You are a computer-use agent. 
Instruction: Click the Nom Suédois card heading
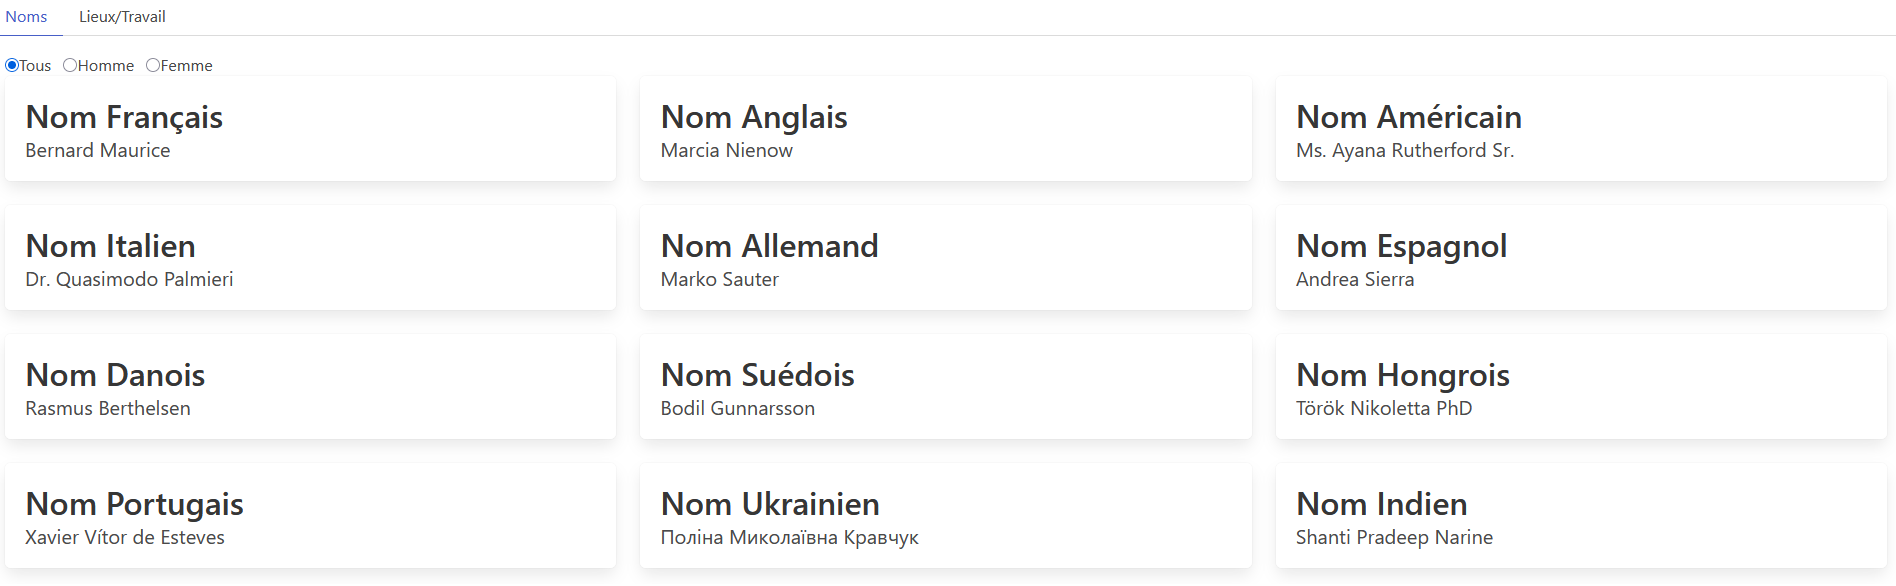pyautogui.click(x=758, y=375)
